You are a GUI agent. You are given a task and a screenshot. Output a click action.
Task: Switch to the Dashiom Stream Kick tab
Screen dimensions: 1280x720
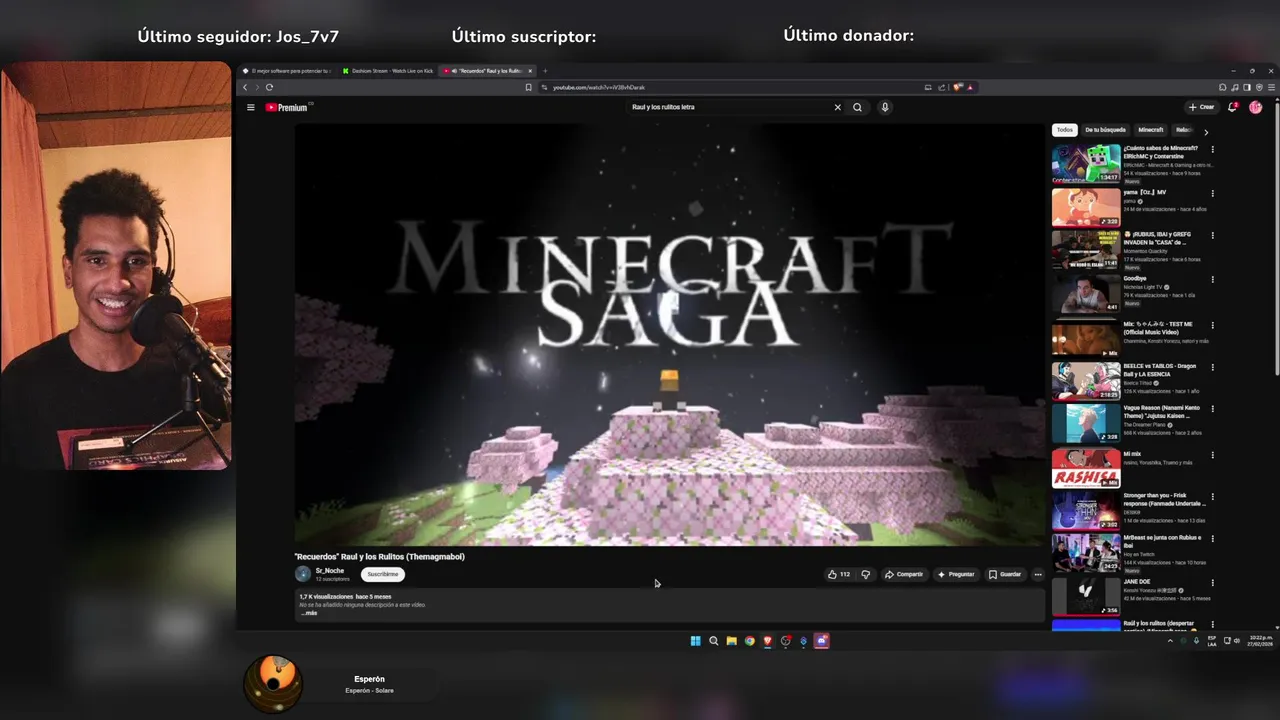pos(386,71)
